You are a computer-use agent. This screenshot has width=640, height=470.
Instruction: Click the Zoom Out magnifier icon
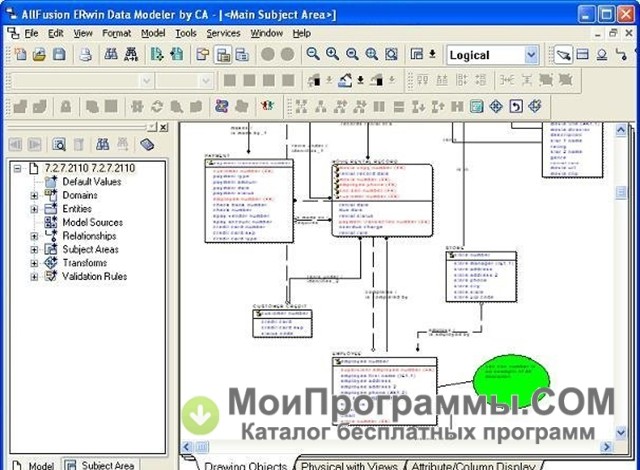(x=313, y=54)
